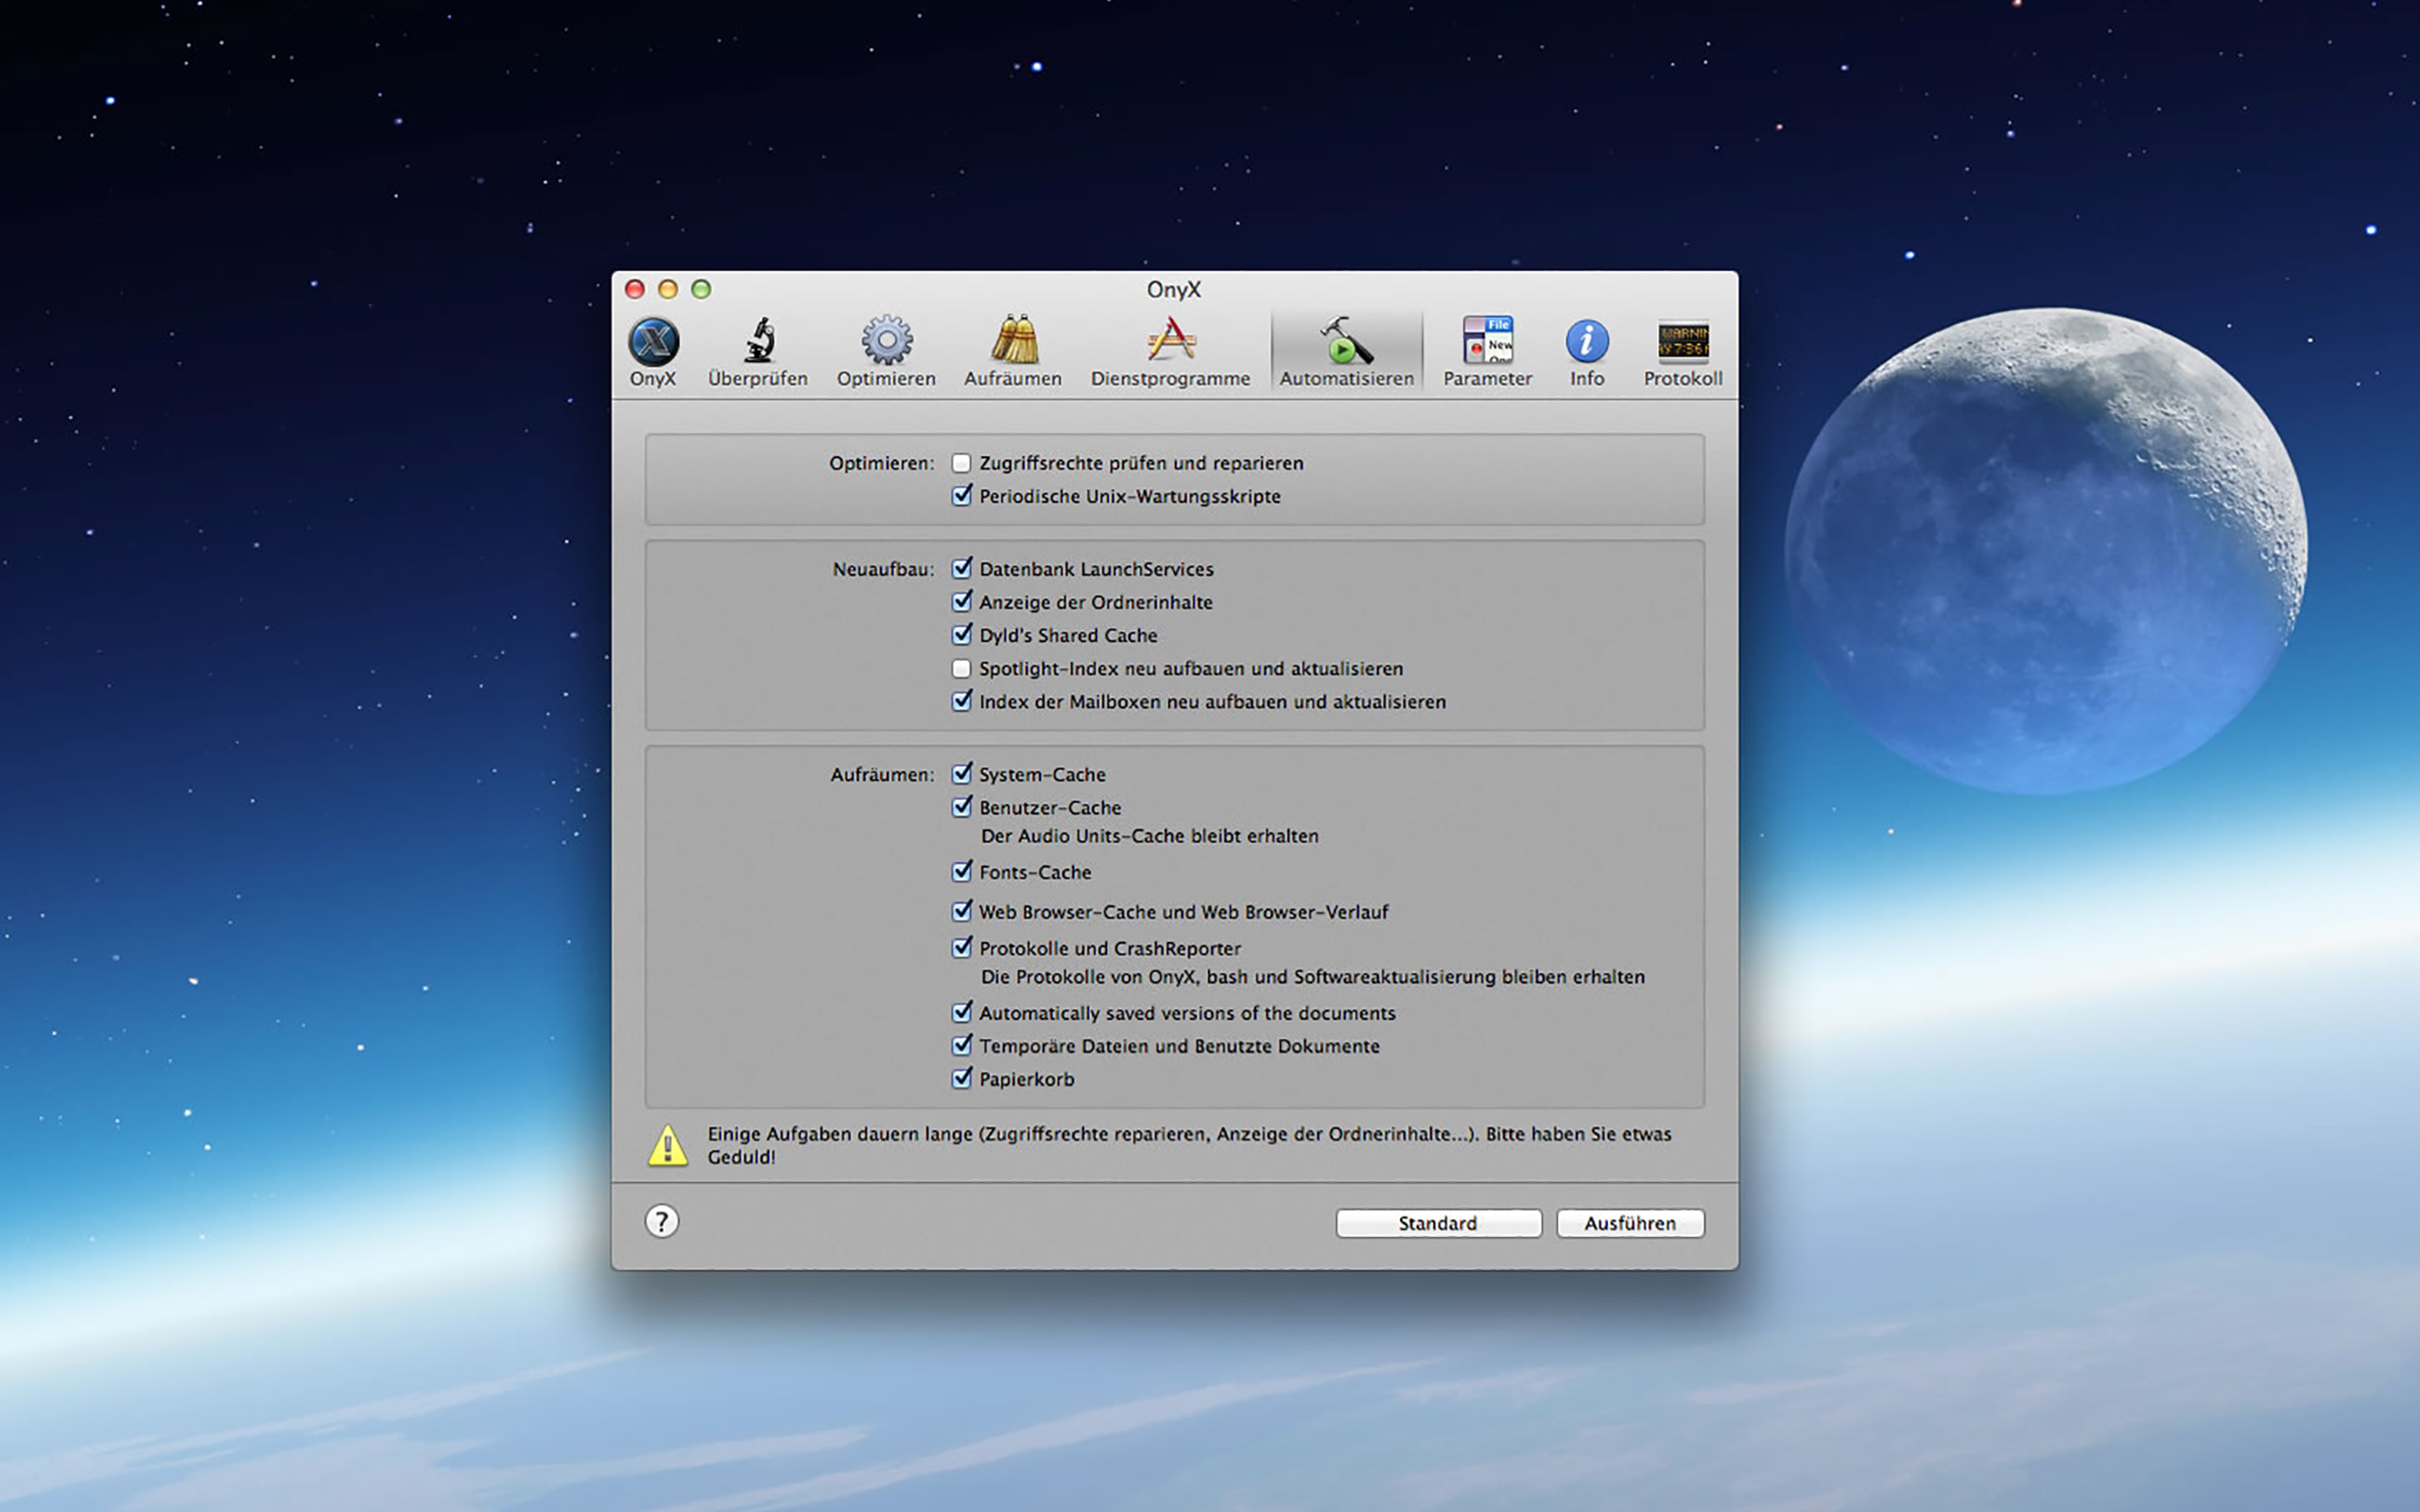Toggle Anzeige der Ordnerinhalte checkbox
This screenshot has height=1512, width=2420.
click(x=961, y=602)
